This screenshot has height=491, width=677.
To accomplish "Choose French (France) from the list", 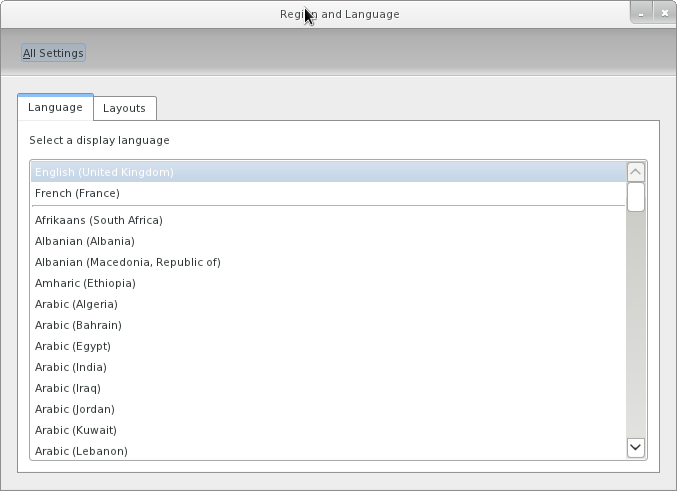I will [77, 193].
